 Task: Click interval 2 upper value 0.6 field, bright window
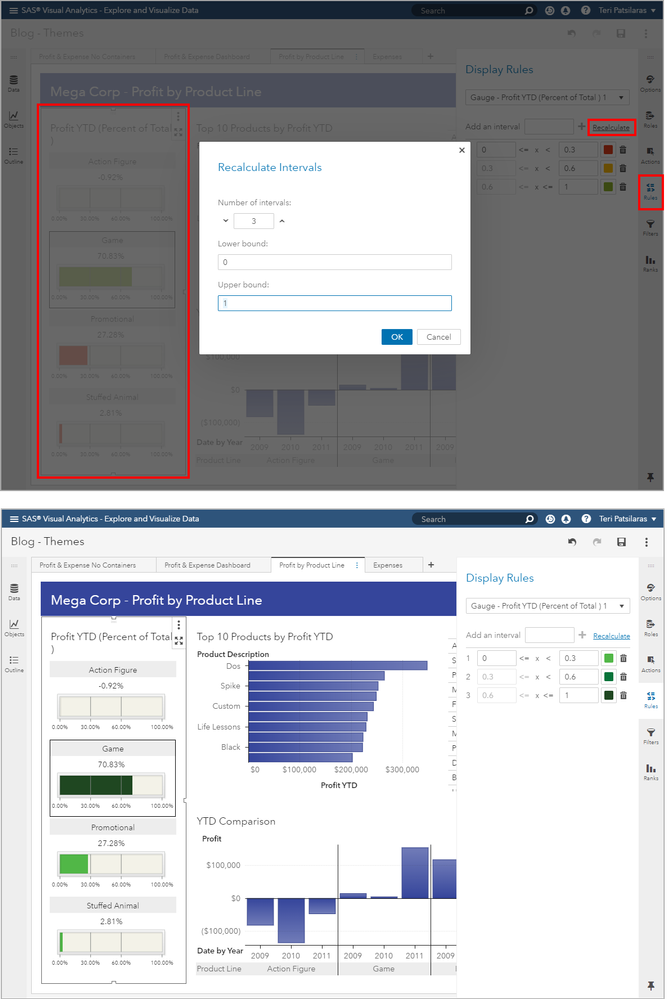[x=578, y=677]
